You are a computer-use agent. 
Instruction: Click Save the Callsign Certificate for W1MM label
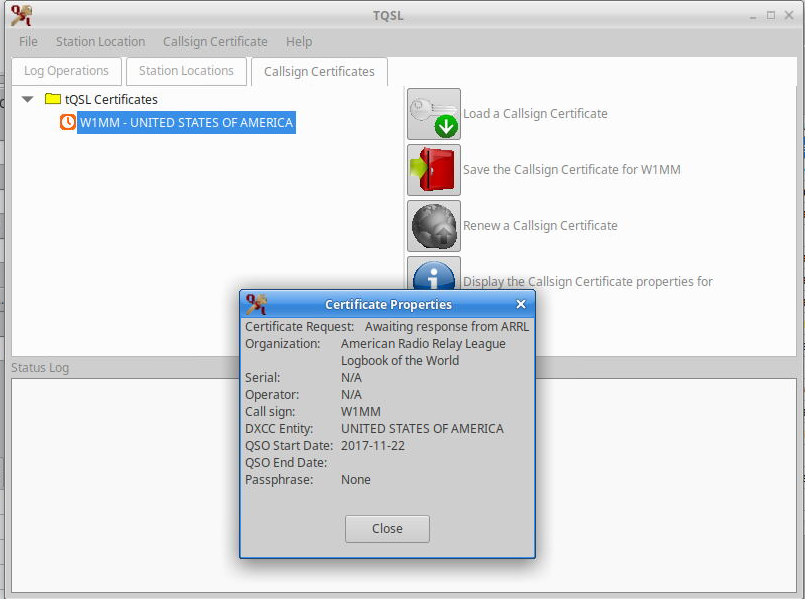(x=572, y=170)
